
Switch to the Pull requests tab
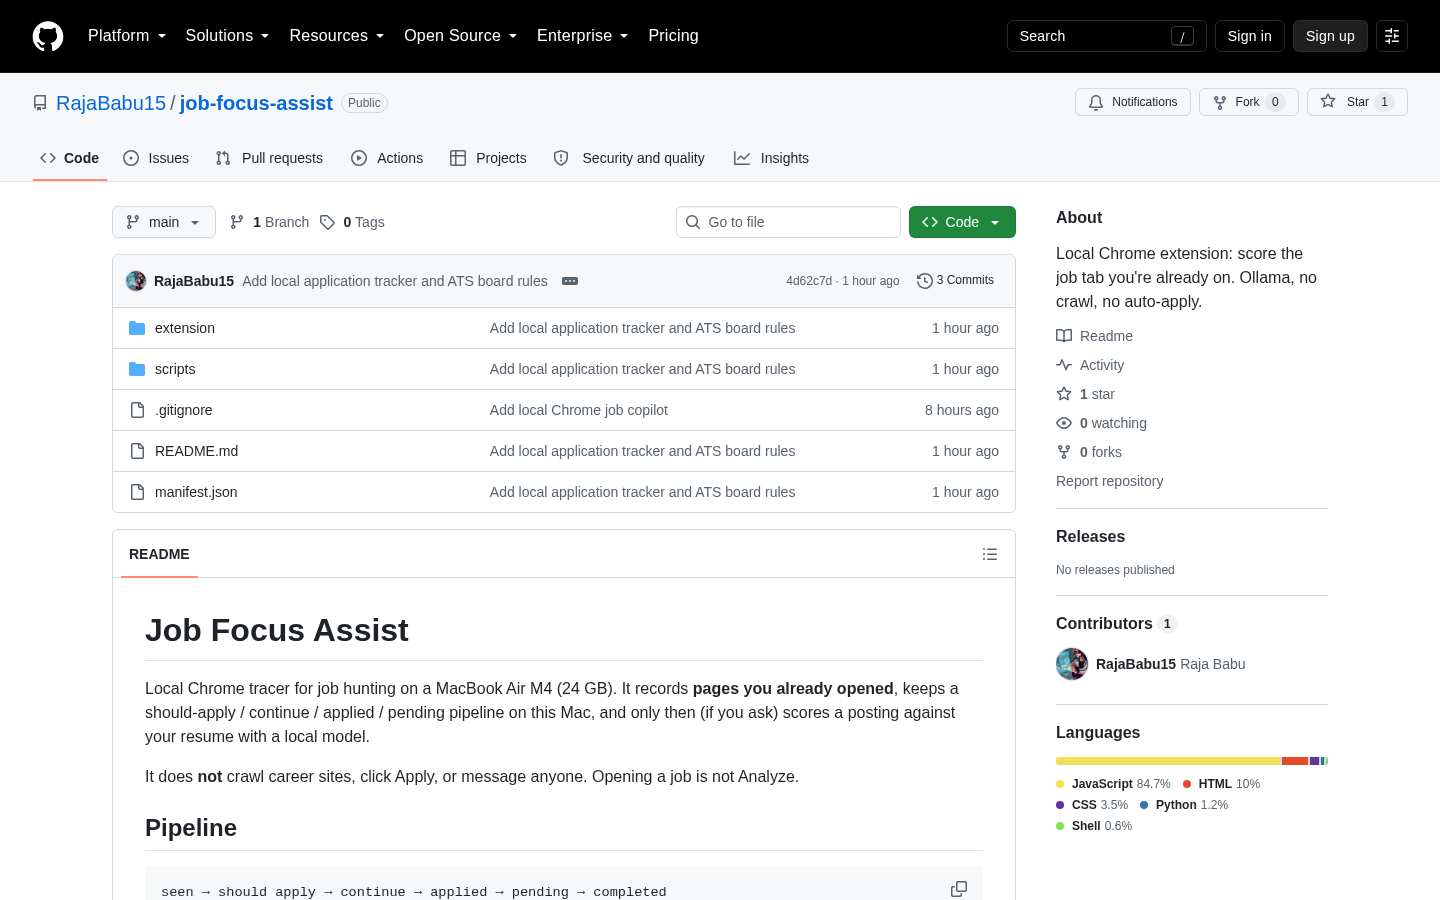[x=269, y=158]
